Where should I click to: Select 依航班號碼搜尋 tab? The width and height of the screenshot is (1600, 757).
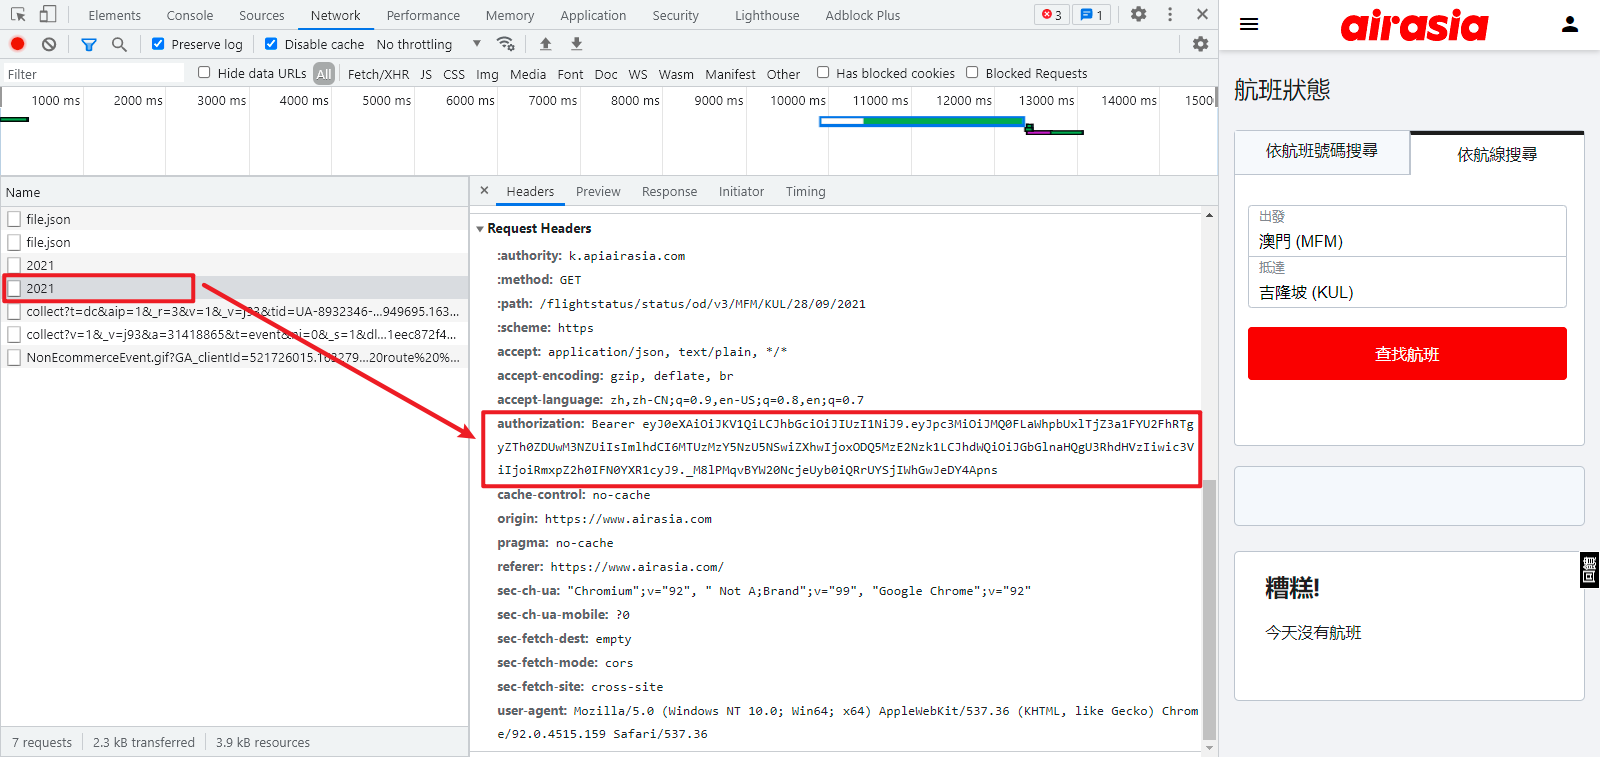click(x=1322, y=151)
